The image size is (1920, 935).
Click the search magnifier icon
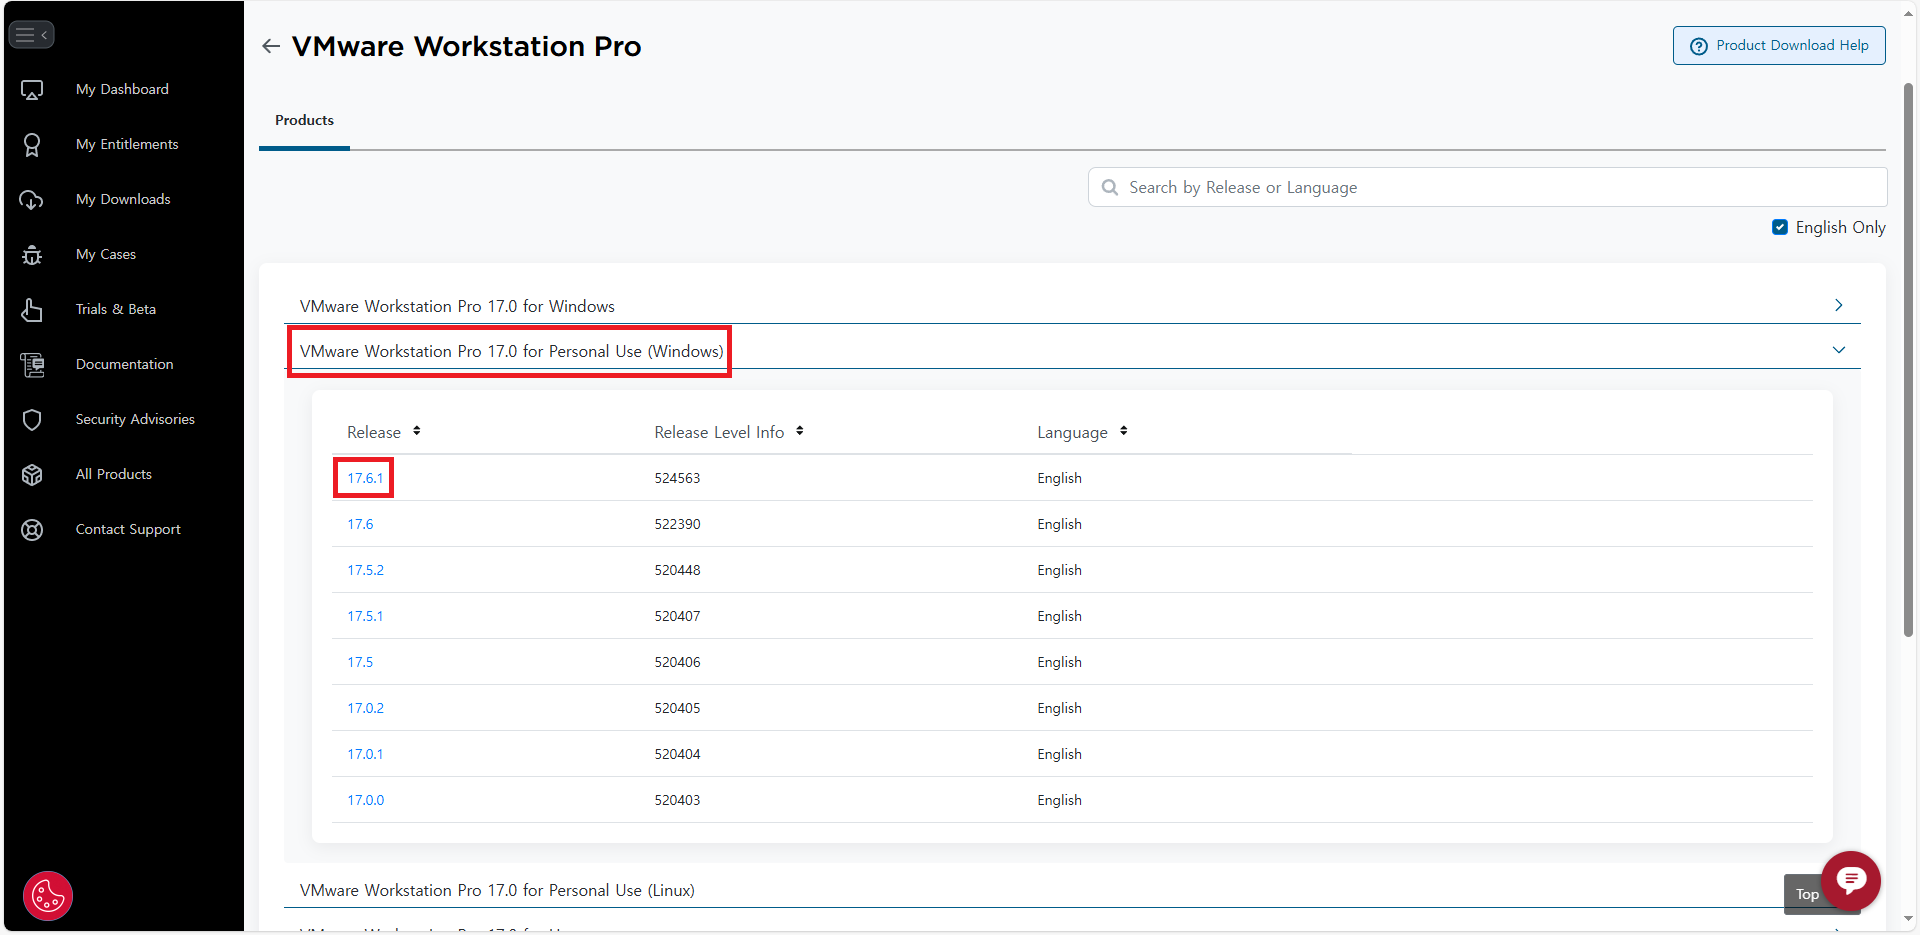coord(1110,187)
